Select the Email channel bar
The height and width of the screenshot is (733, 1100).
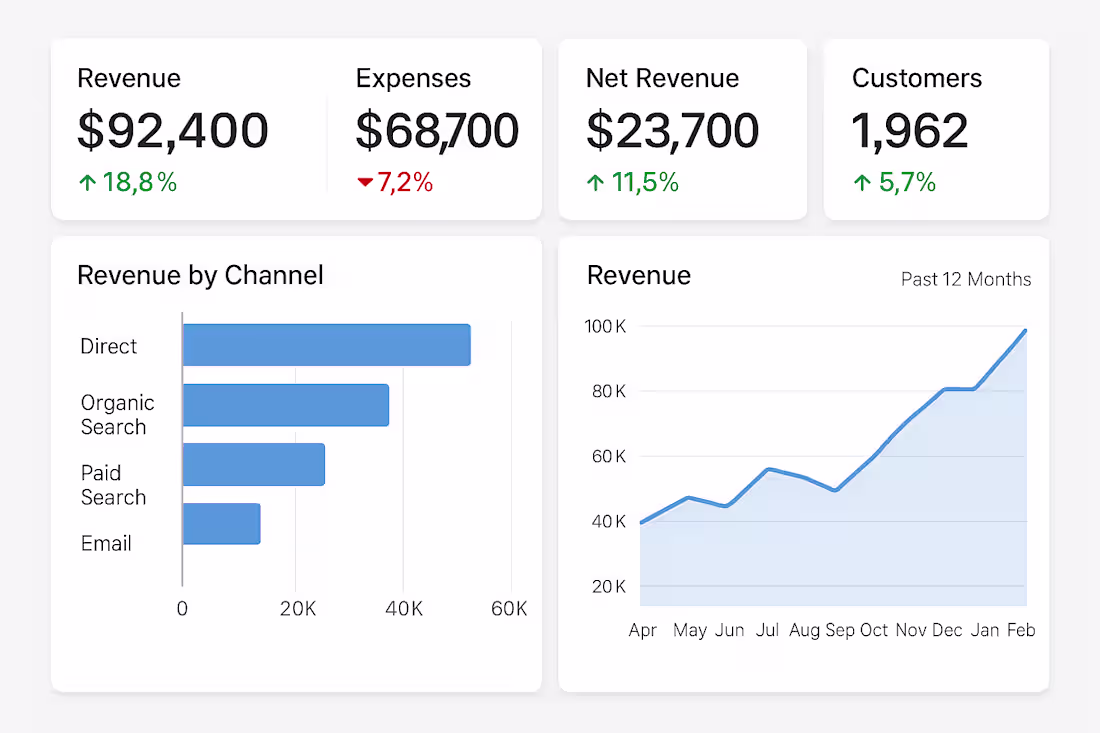click(221, 523)
